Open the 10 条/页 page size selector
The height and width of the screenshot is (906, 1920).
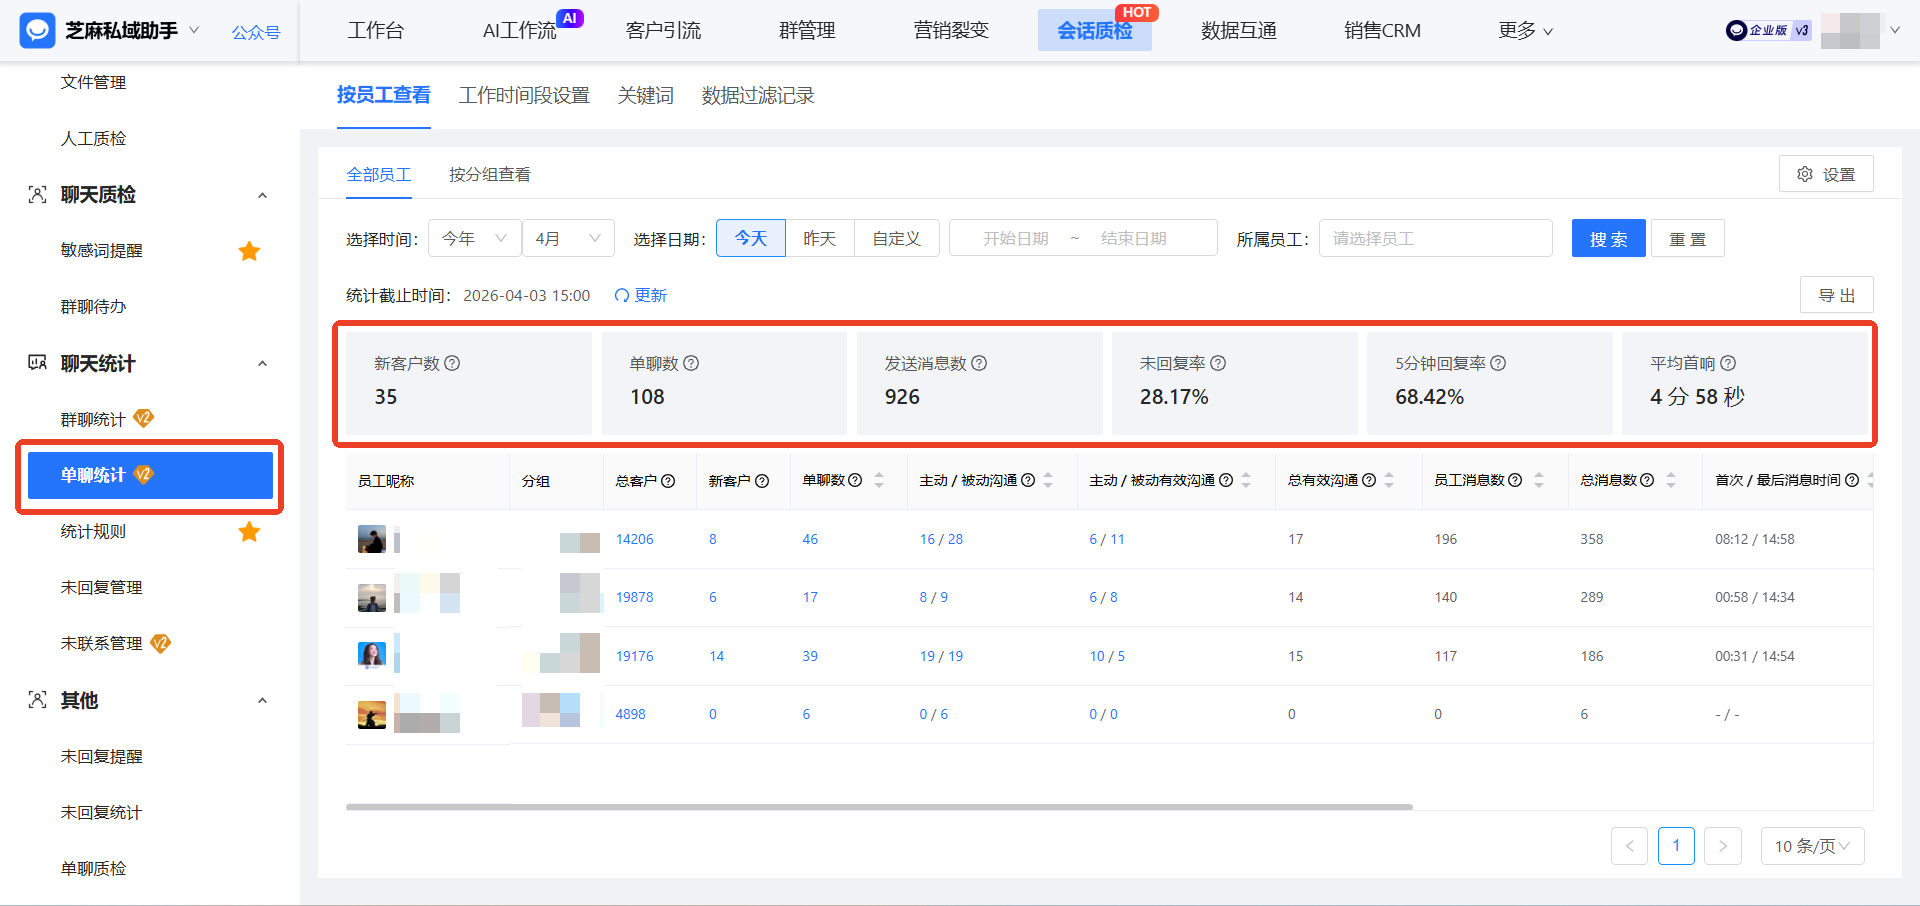1811,845
